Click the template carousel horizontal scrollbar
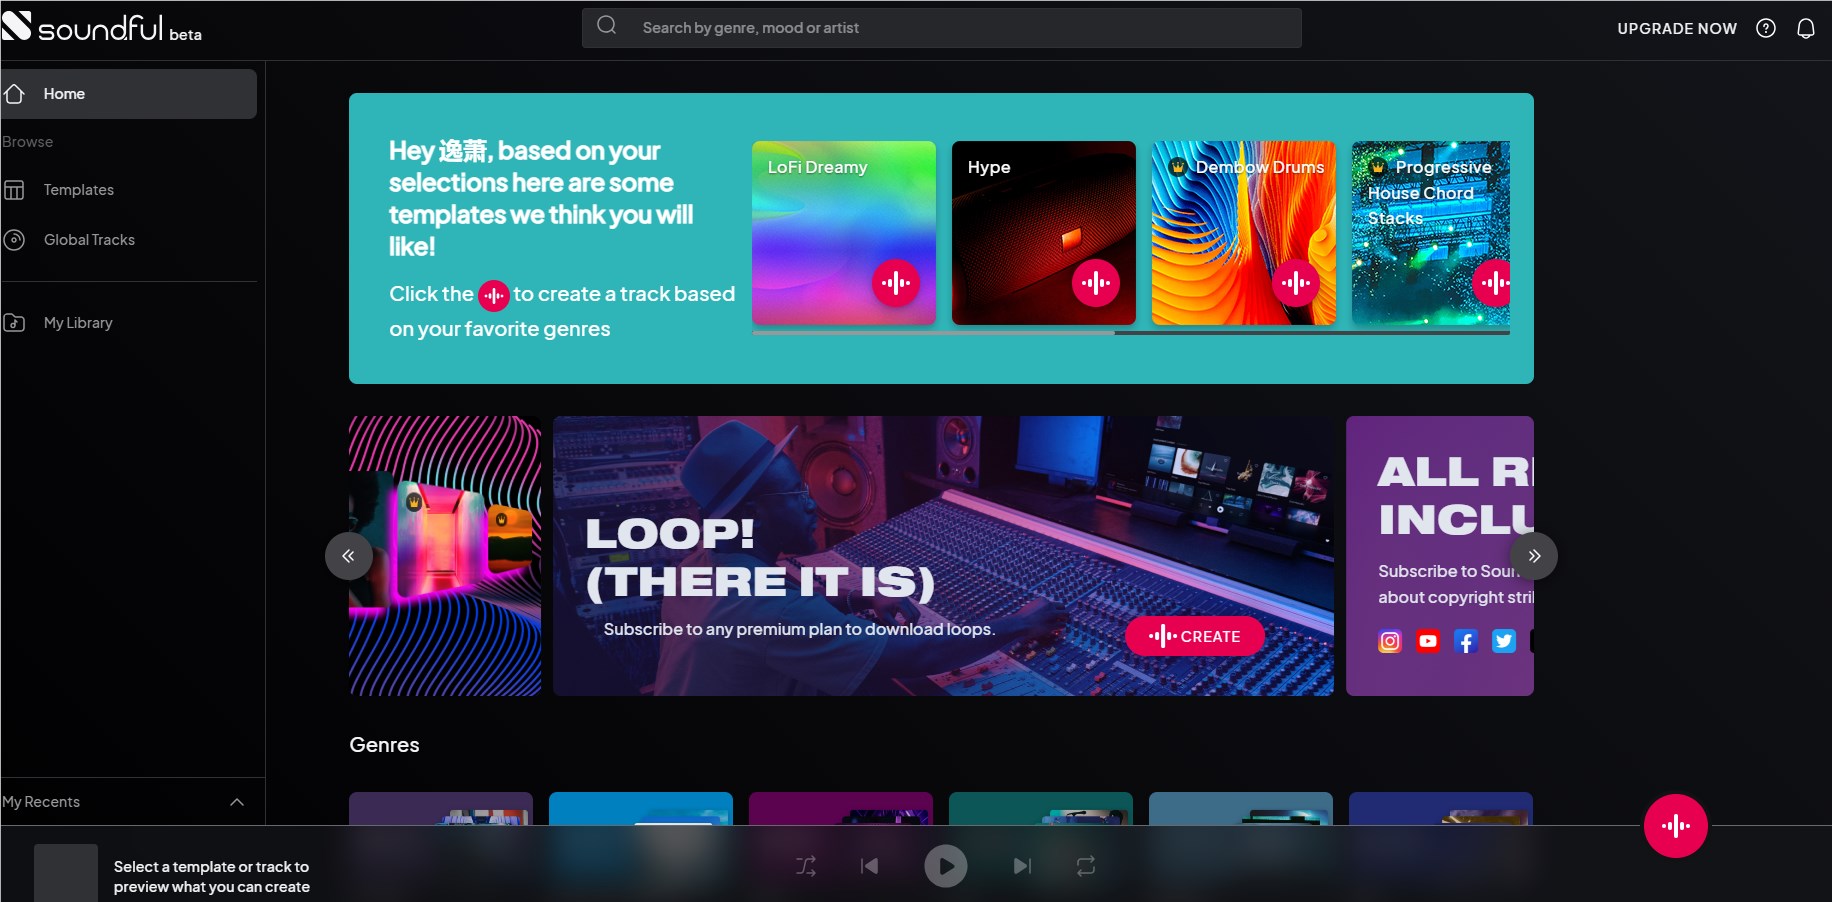The height and width of the screenshot is (902, 1832). [x=933, y=333]
